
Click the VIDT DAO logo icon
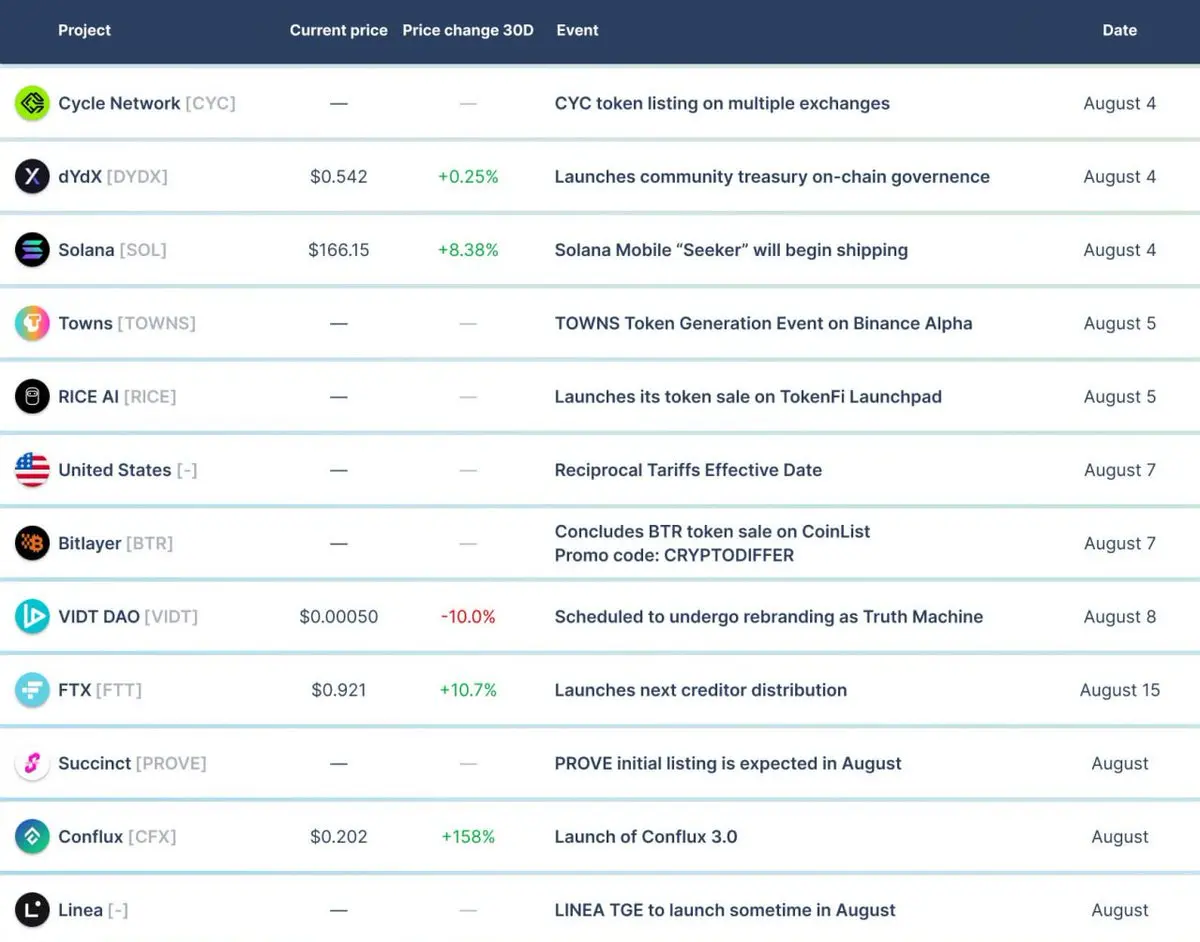coord(32,617)
